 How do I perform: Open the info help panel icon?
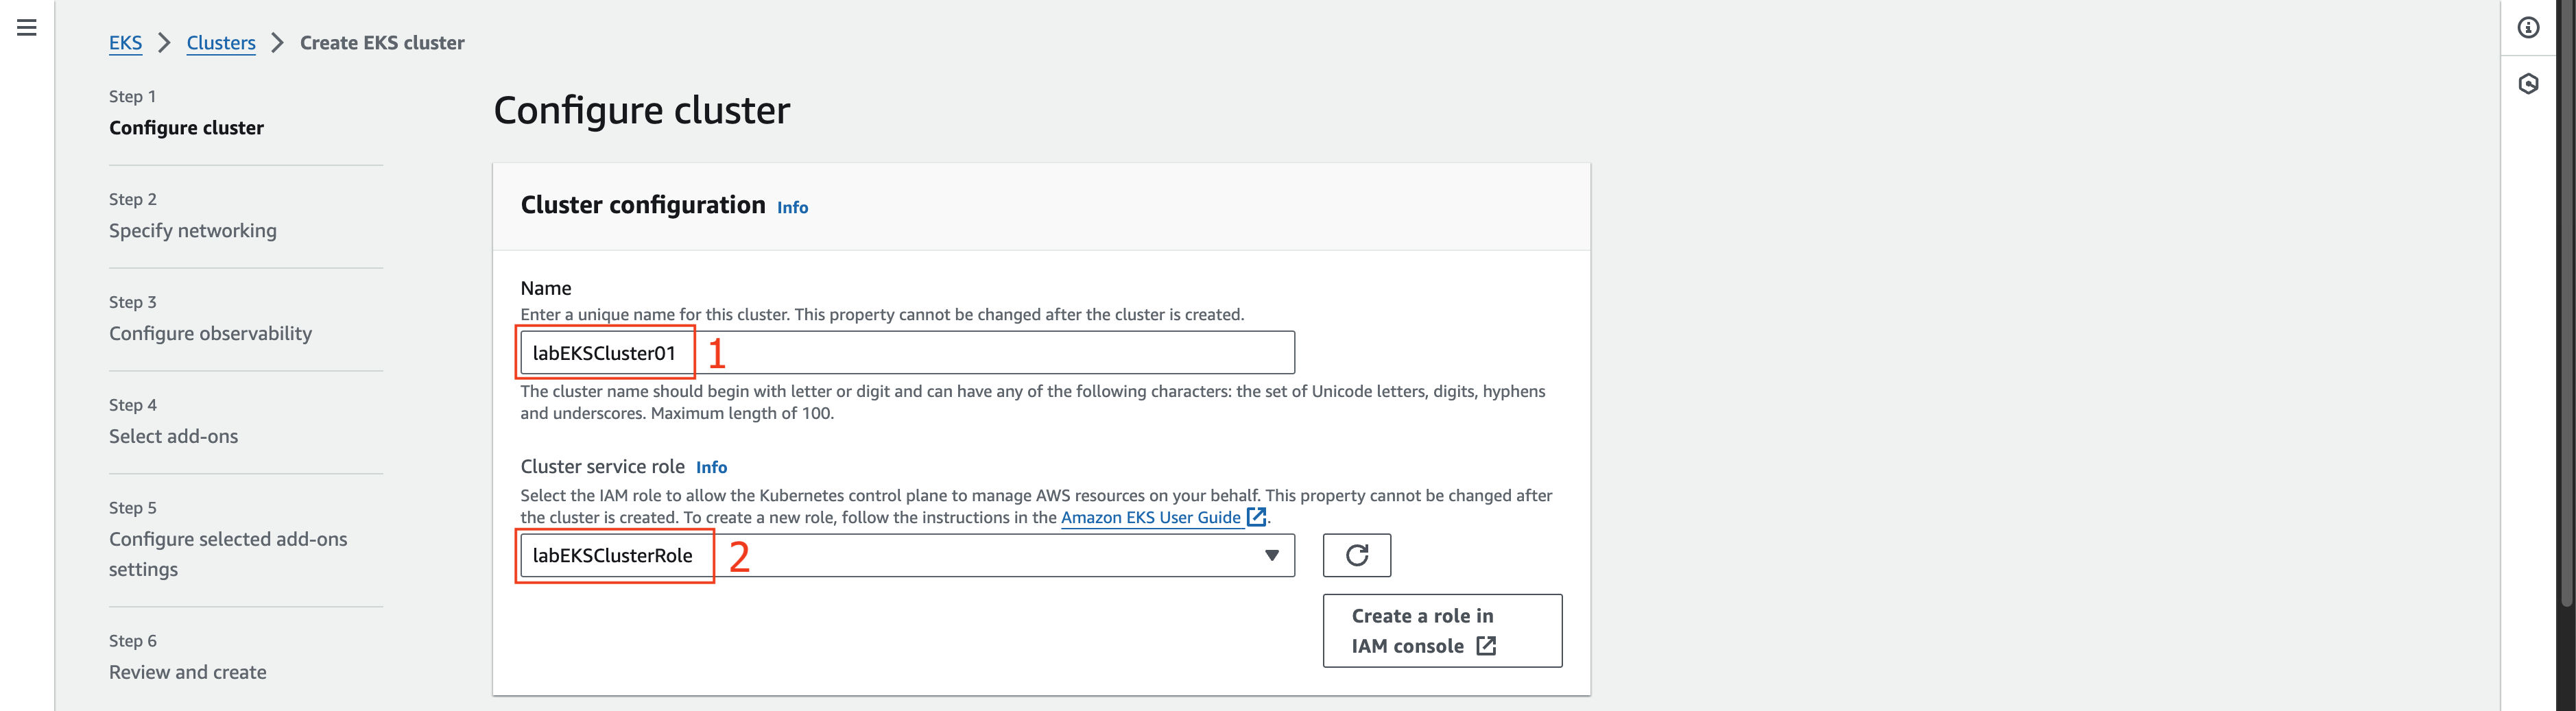click(2528, 28)
